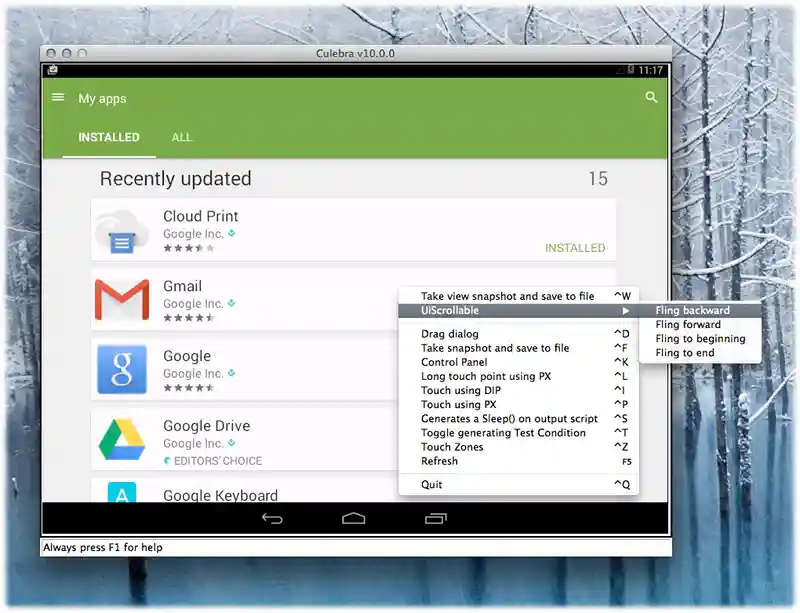
Task: Open the Cloud Print app icon
Action: point(121,231)
